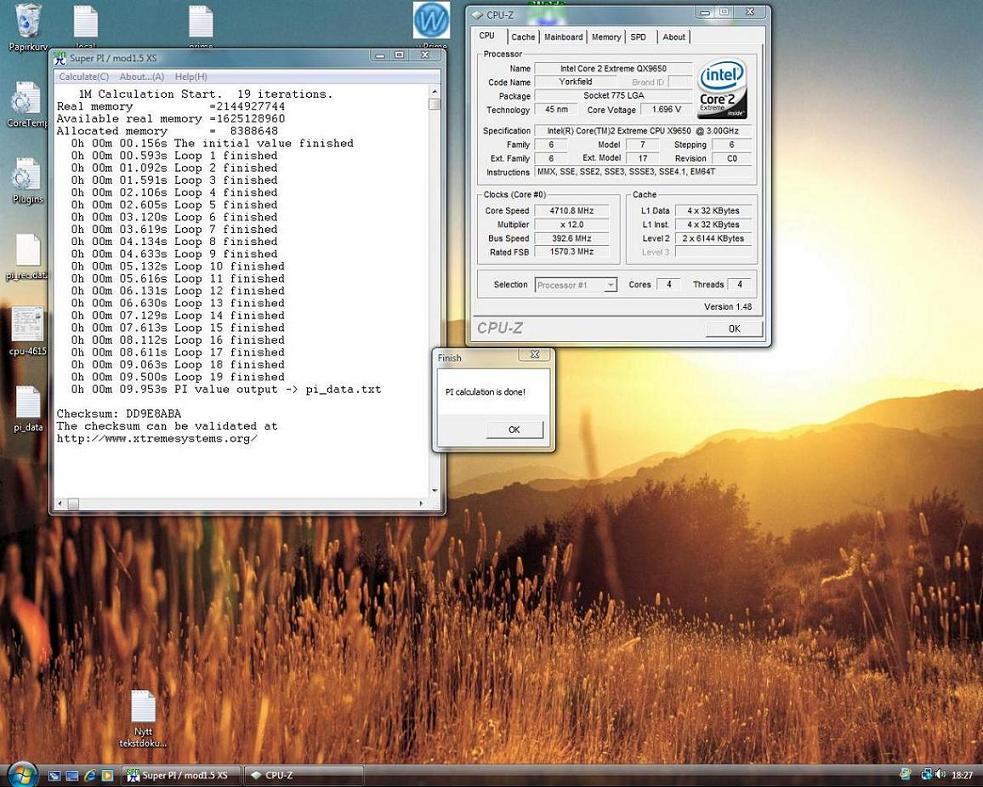Click the leftmost green tray icon

(x=905, y=775)
